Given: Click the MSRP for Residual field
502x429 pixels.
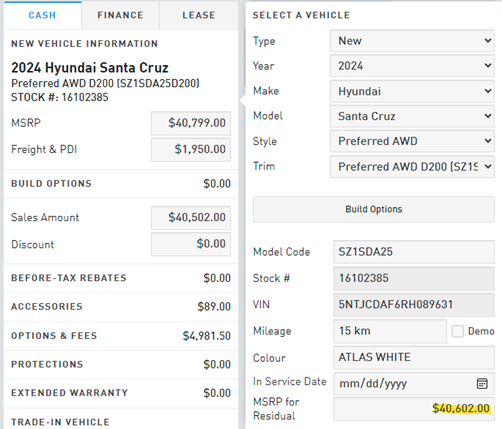Looking at the screenshot, I should click(414, 409).
